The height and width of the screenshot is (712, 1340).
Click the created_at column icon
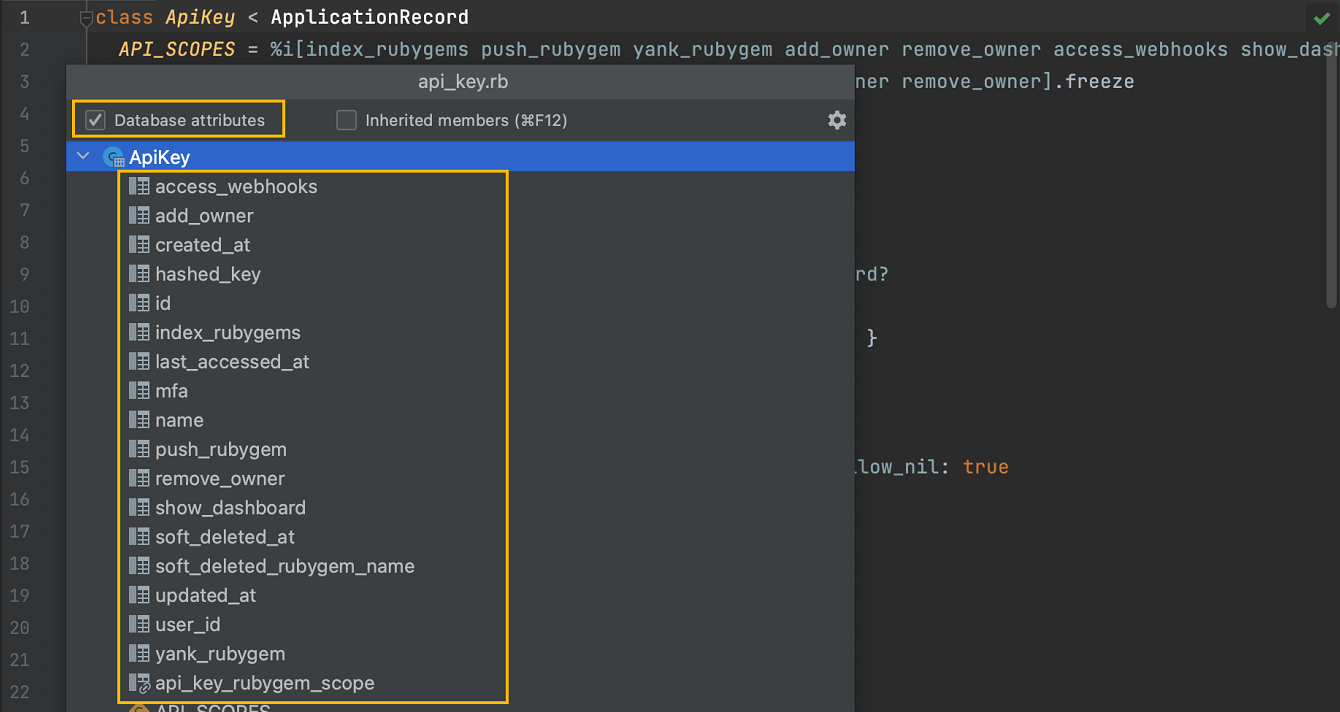(139, 244)
